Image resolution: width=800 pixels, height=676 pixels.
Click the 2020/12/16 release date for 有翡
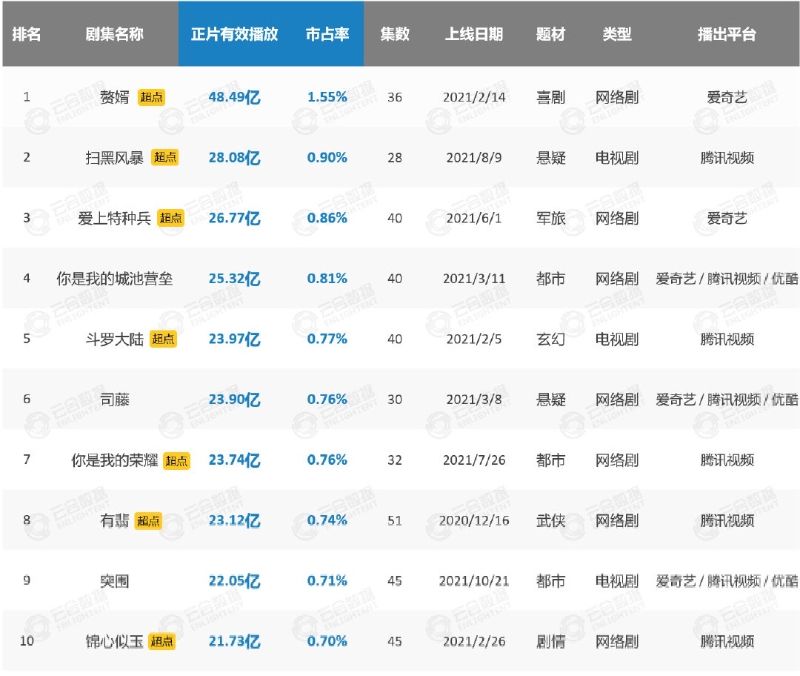474,520
